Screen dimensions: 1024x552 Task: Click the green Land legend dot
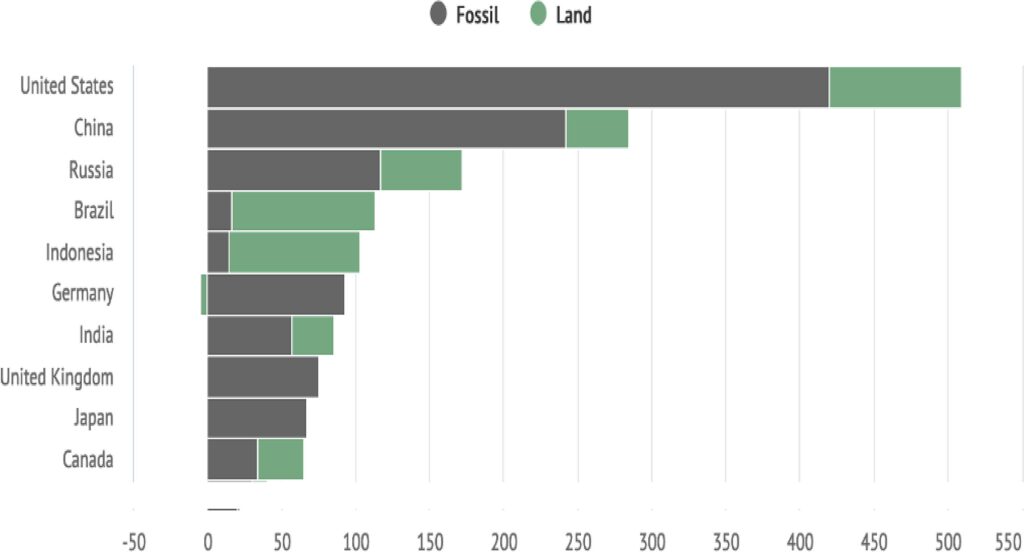pos(538,15)
